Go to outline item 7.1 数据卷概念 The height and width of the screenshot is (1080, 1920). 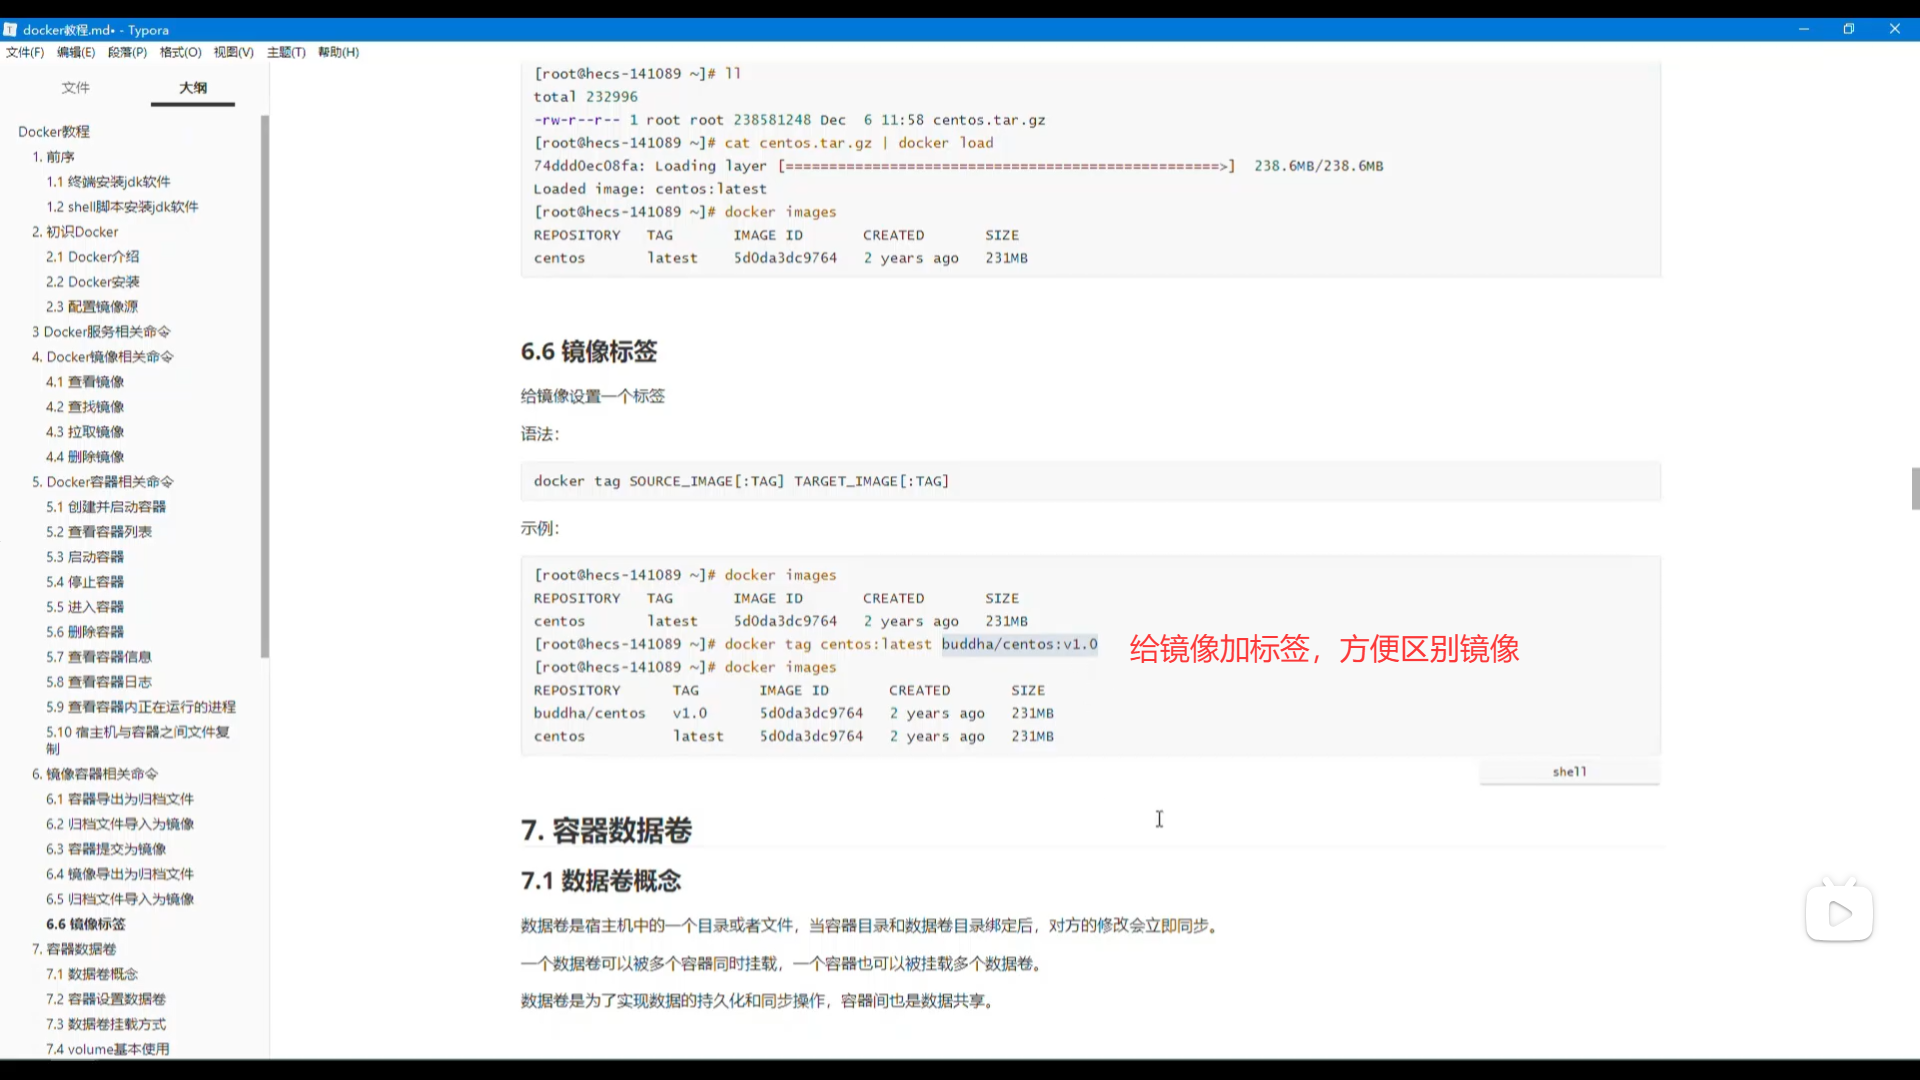coord(92,974)
